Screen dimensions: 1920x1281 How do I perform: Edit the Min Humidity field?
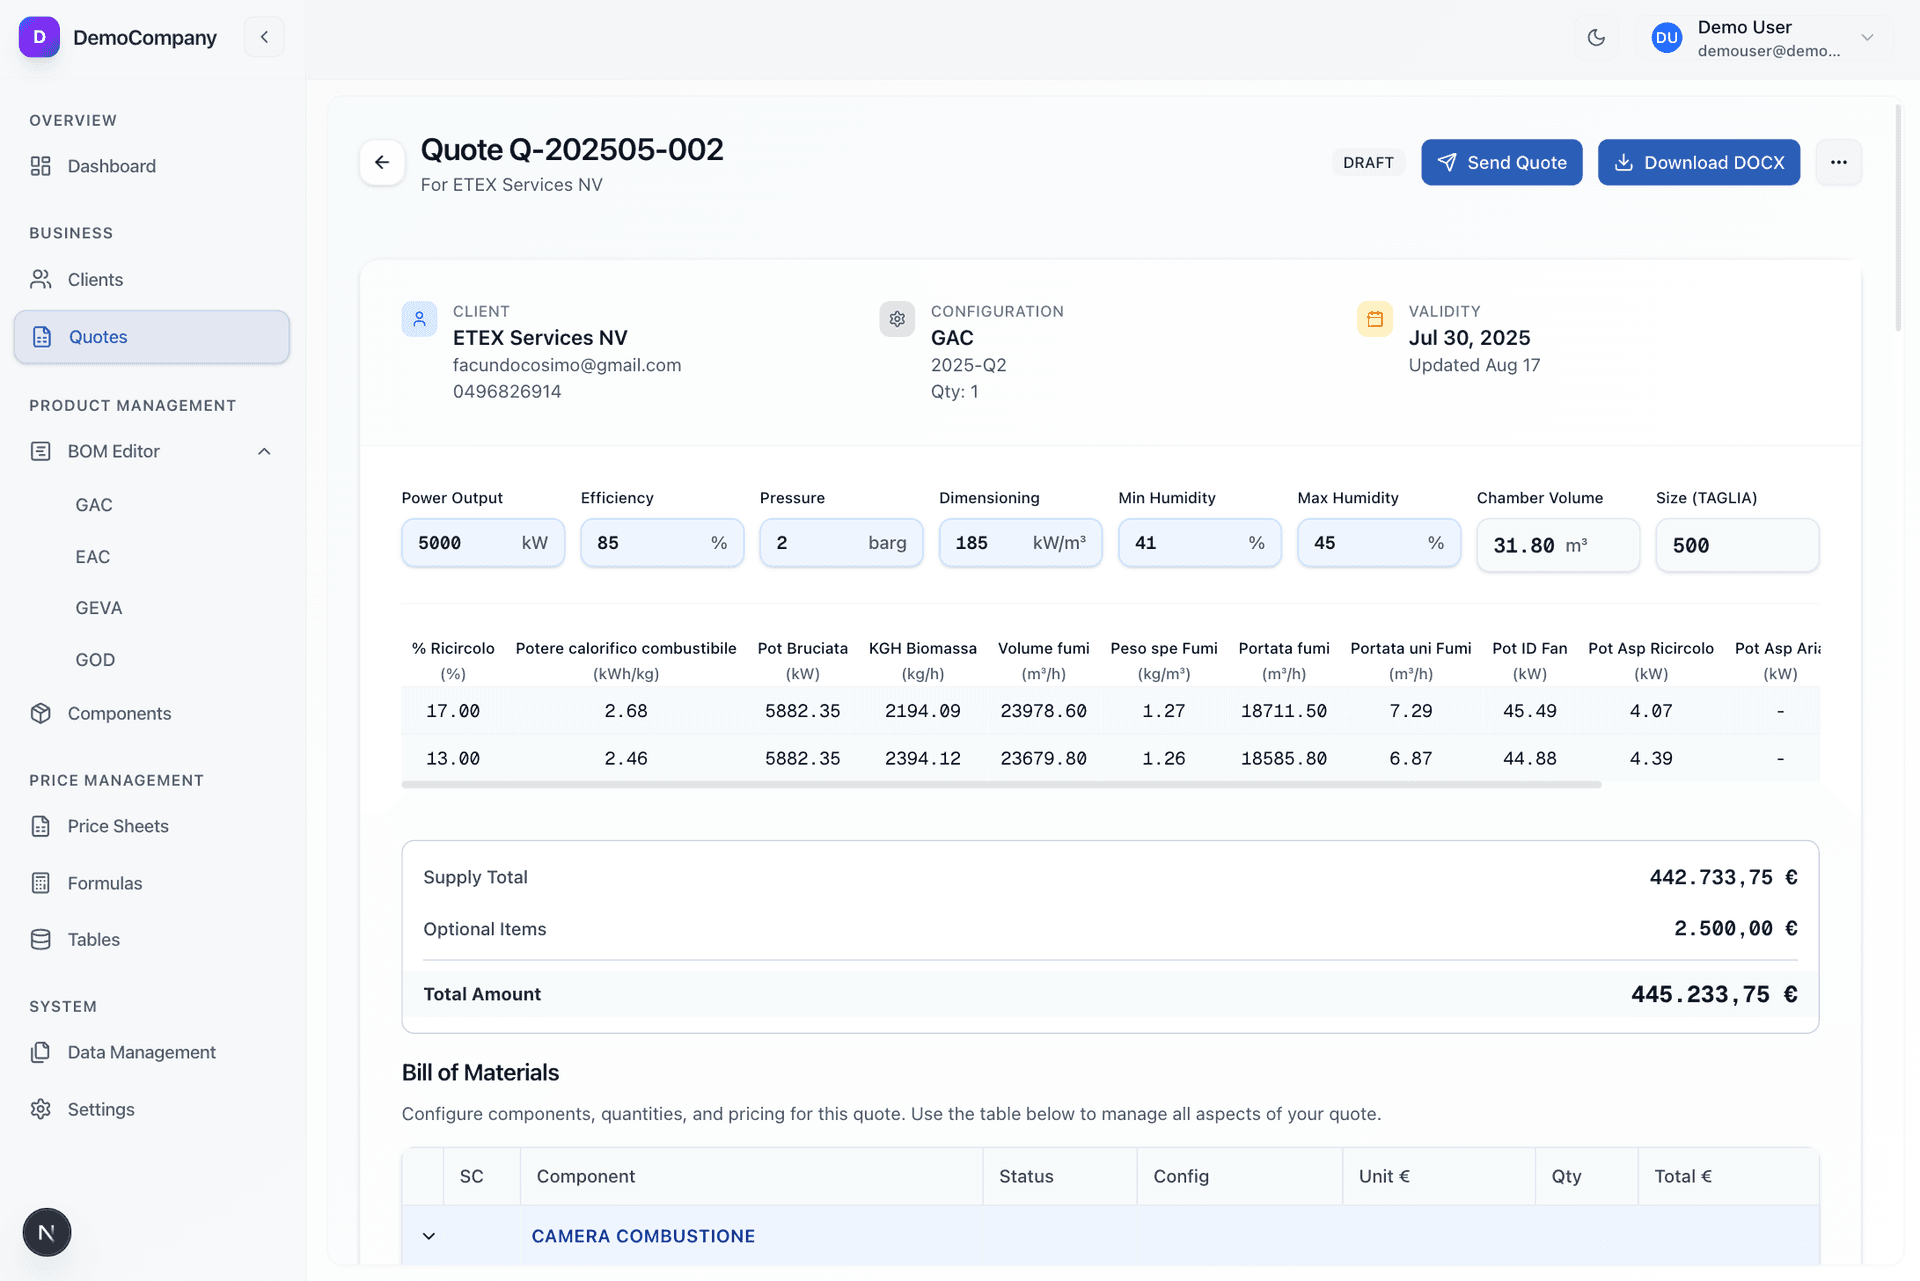[x=1199, y=543]
